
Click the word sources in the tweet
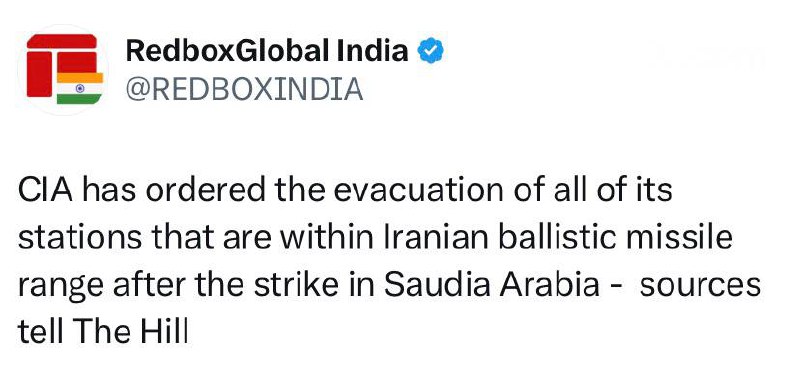click(x=701, y=286)
